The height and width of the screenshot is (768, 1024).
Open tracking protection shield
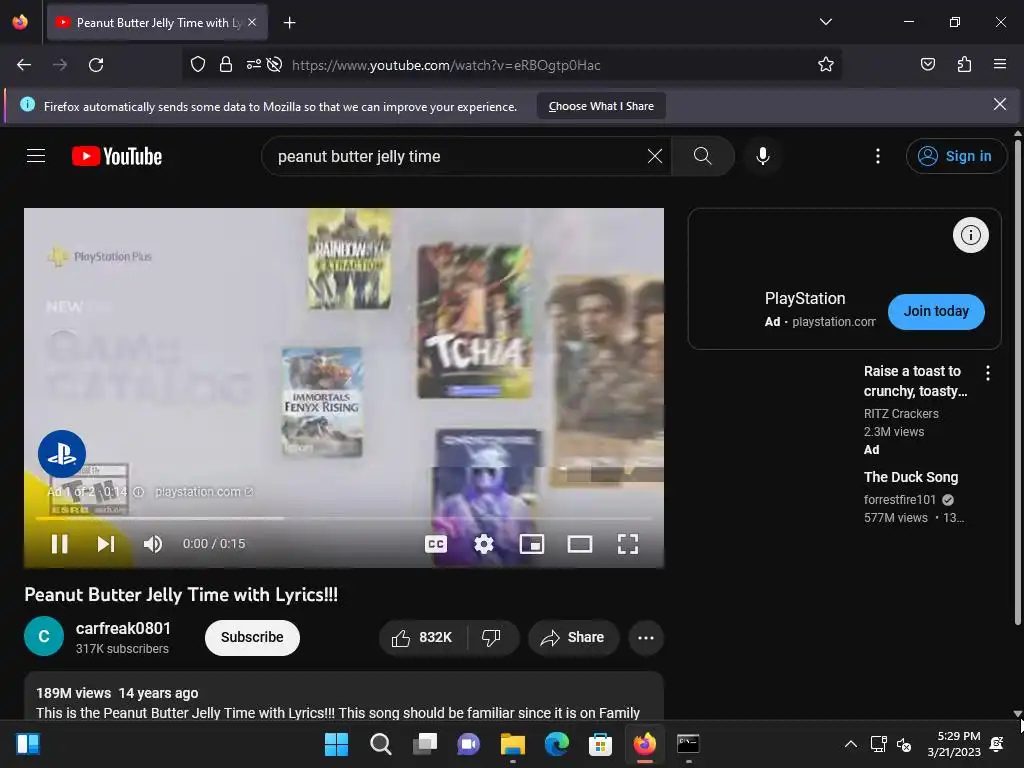(198, 64)
